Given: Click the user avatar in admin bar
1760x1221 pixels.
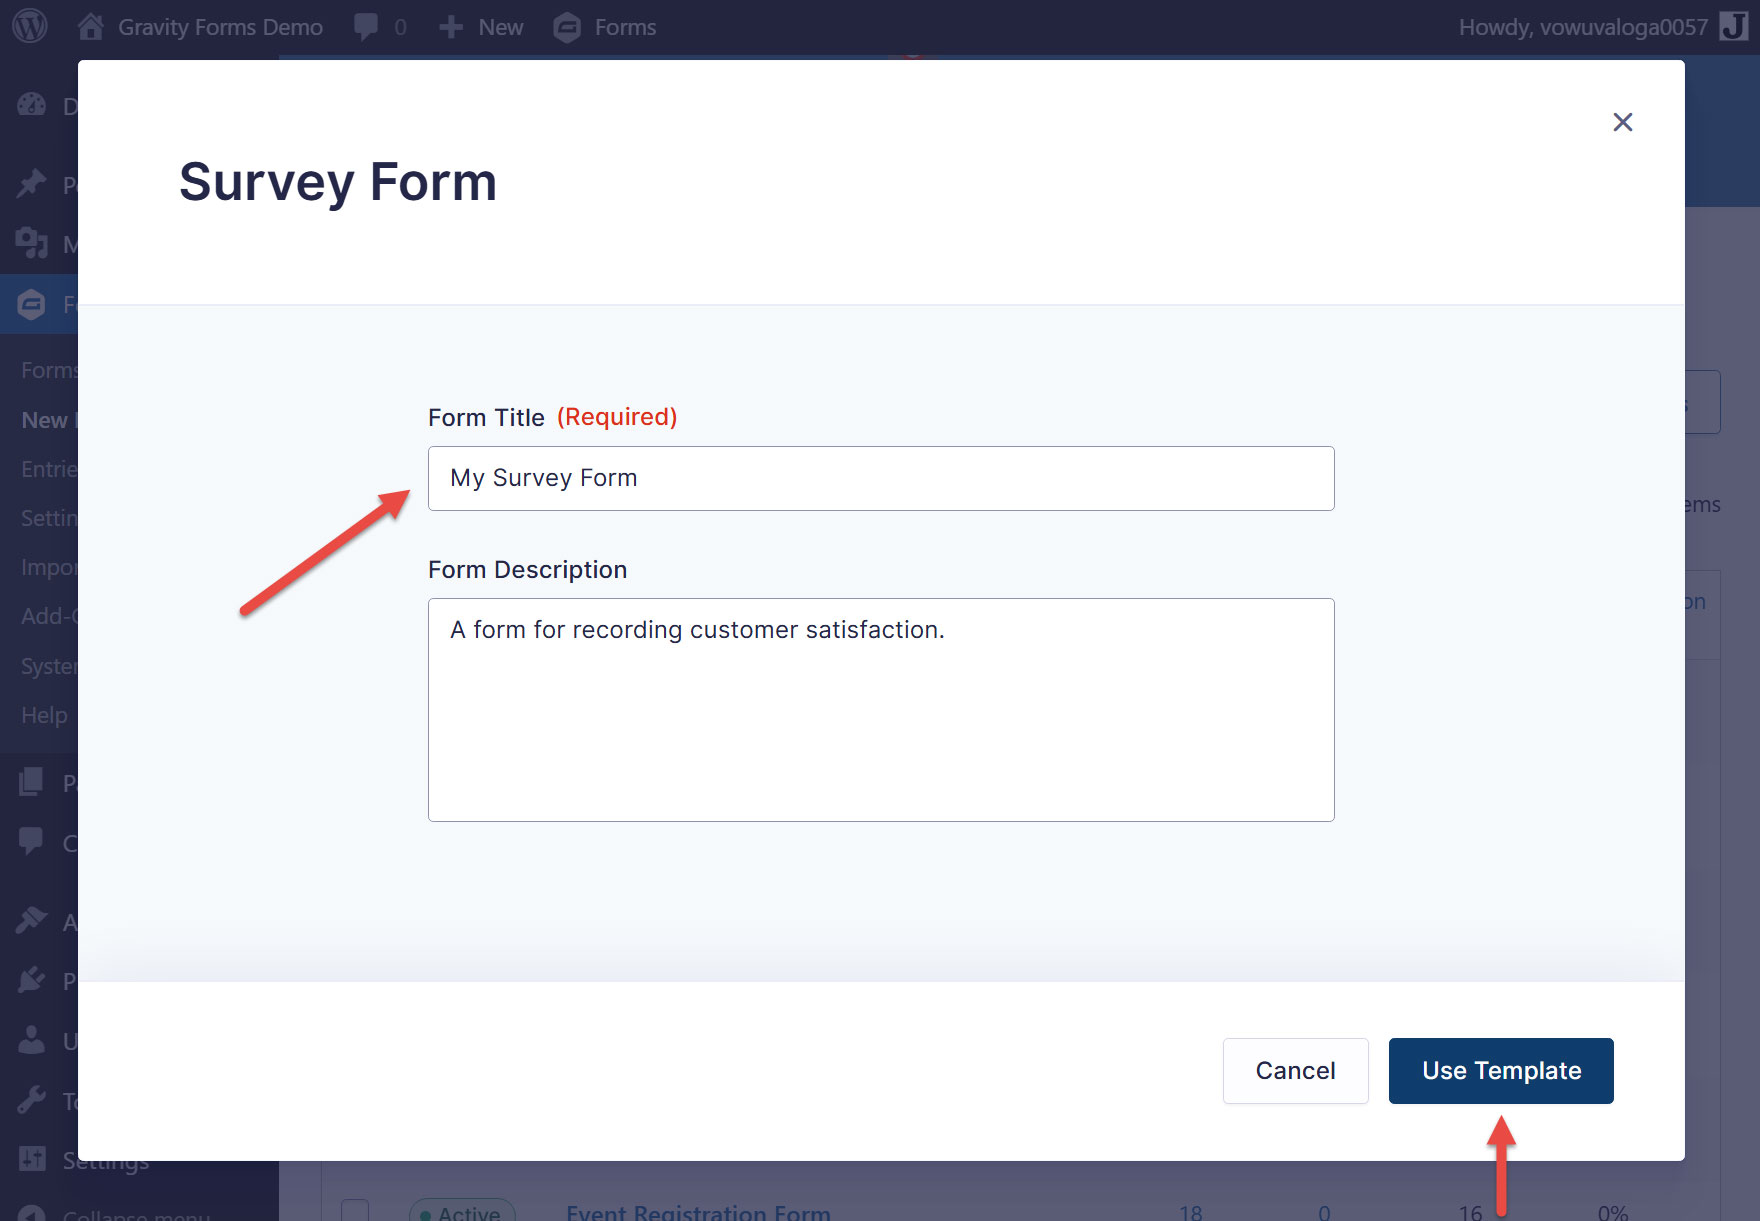Looking at the screenshot, I should pos(1733,26).
